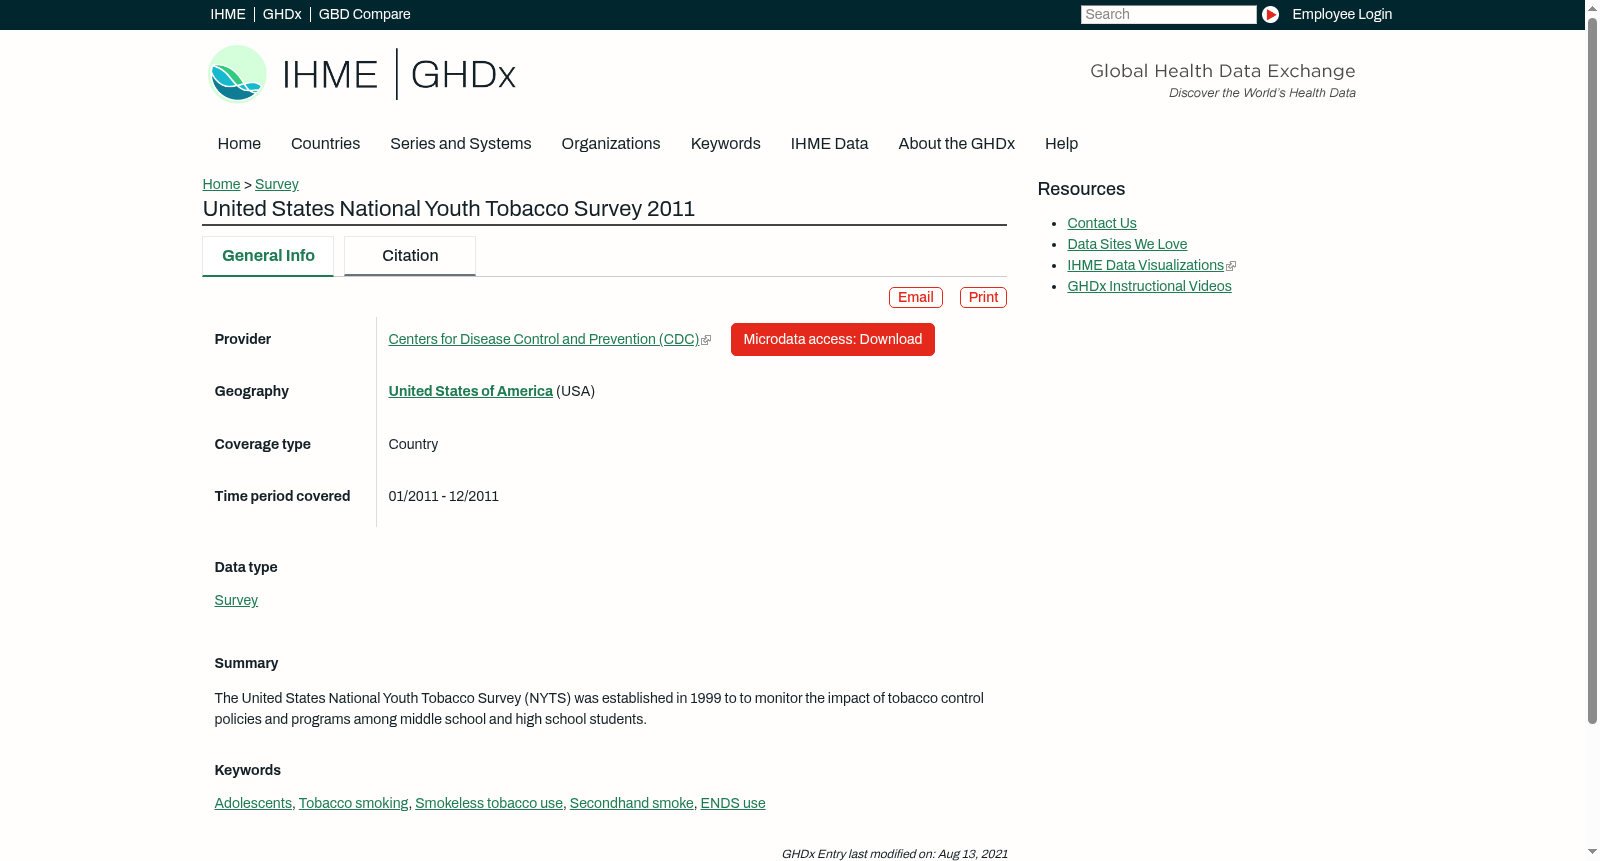Screen dimensions: 1600x861
Task: Follow the Survey breadcrumb link
Action: coord(277,184)
